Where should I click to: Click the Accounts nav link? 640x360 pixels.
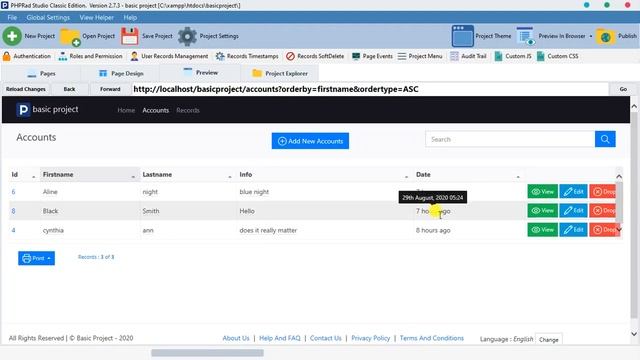(x=156, y=110)
